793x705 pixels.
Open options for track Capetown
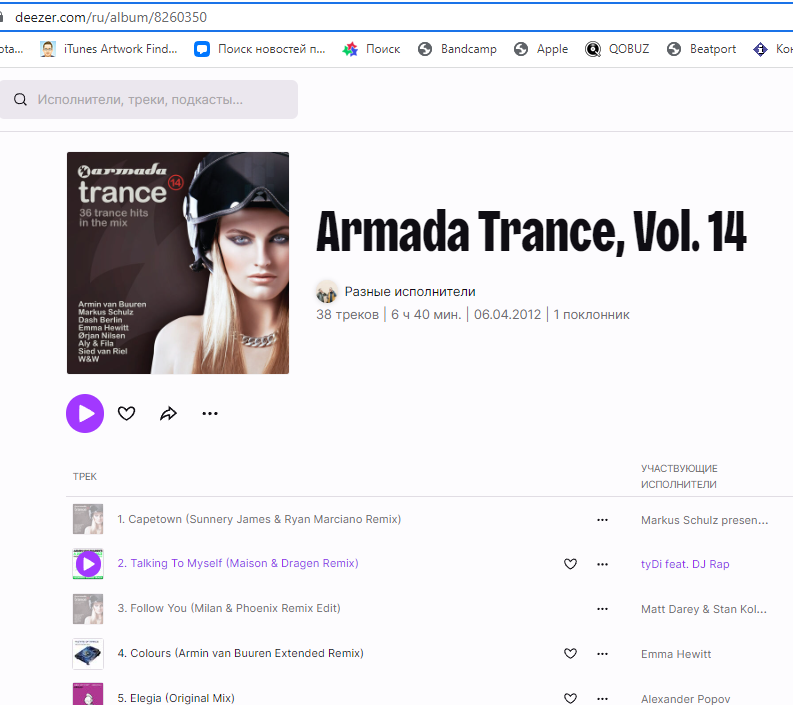point(602,520)
